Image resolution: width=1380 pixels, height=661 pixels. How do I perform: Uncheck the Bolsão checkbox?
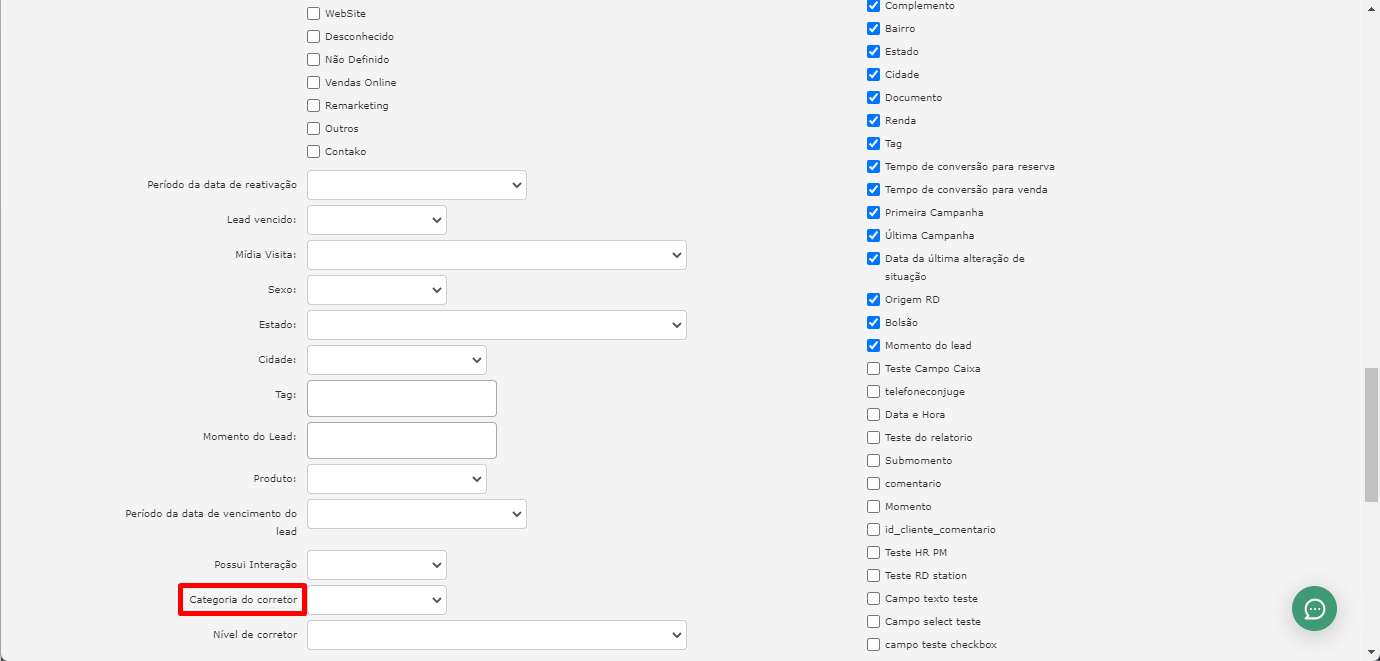pyautogui.click(x=874, y=323)
